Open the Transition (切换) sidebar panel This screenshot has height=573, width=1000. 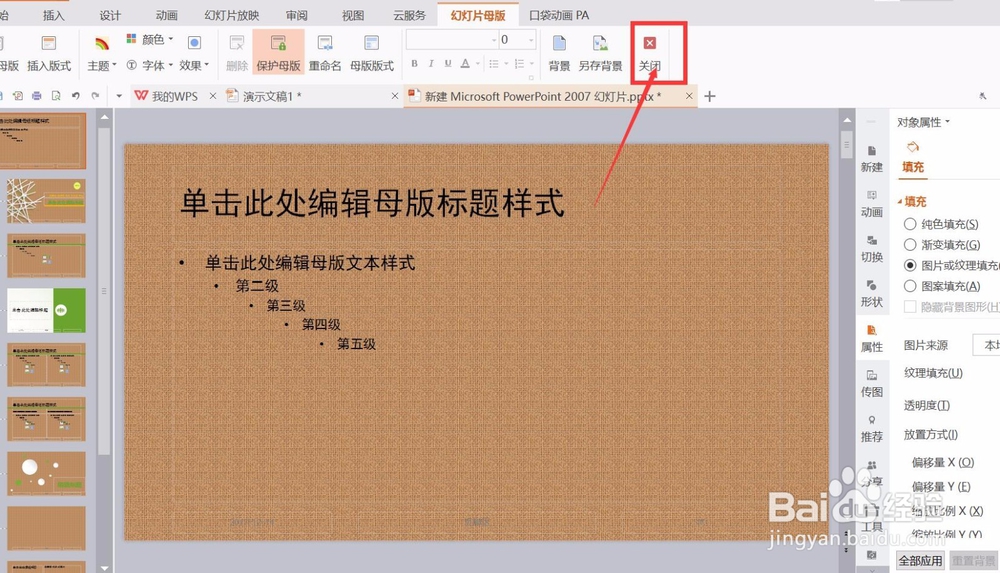coord(872,249)
